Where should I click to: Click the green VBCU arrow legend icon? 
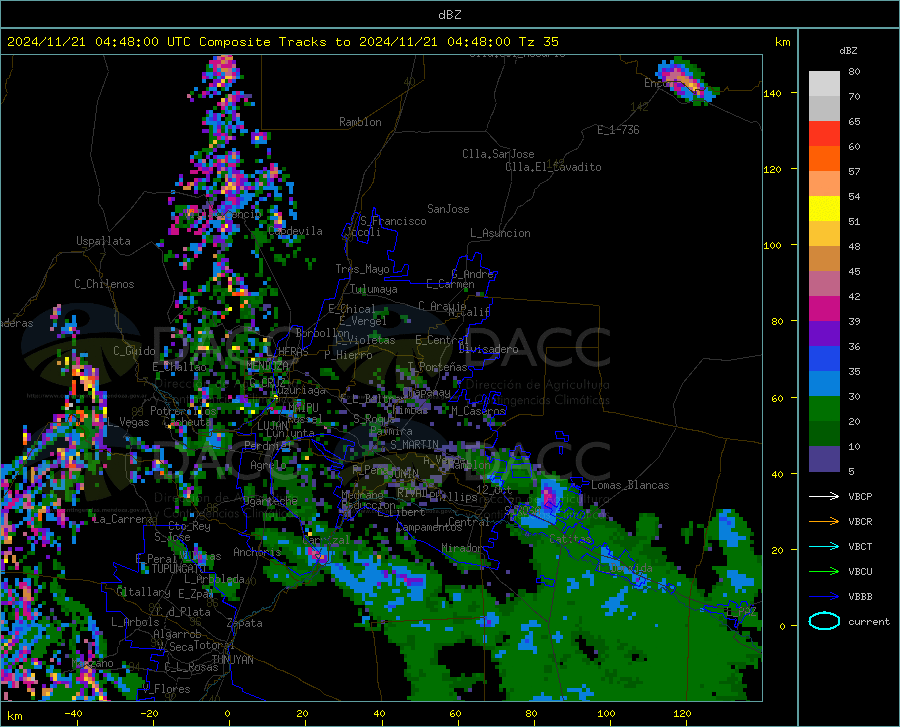coord(824,572)
